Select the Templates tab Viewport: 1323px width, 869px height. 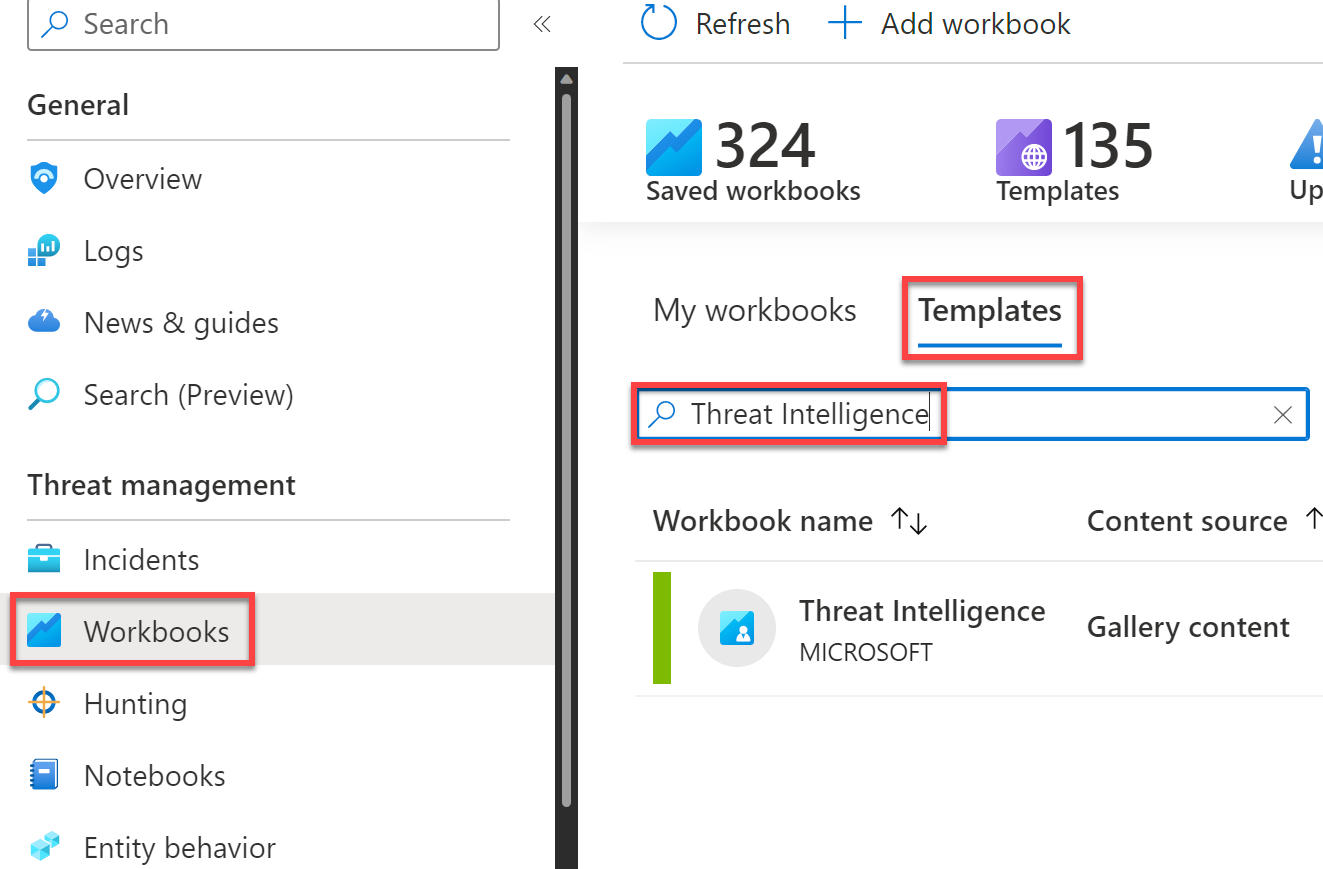[x=990, y=313]
